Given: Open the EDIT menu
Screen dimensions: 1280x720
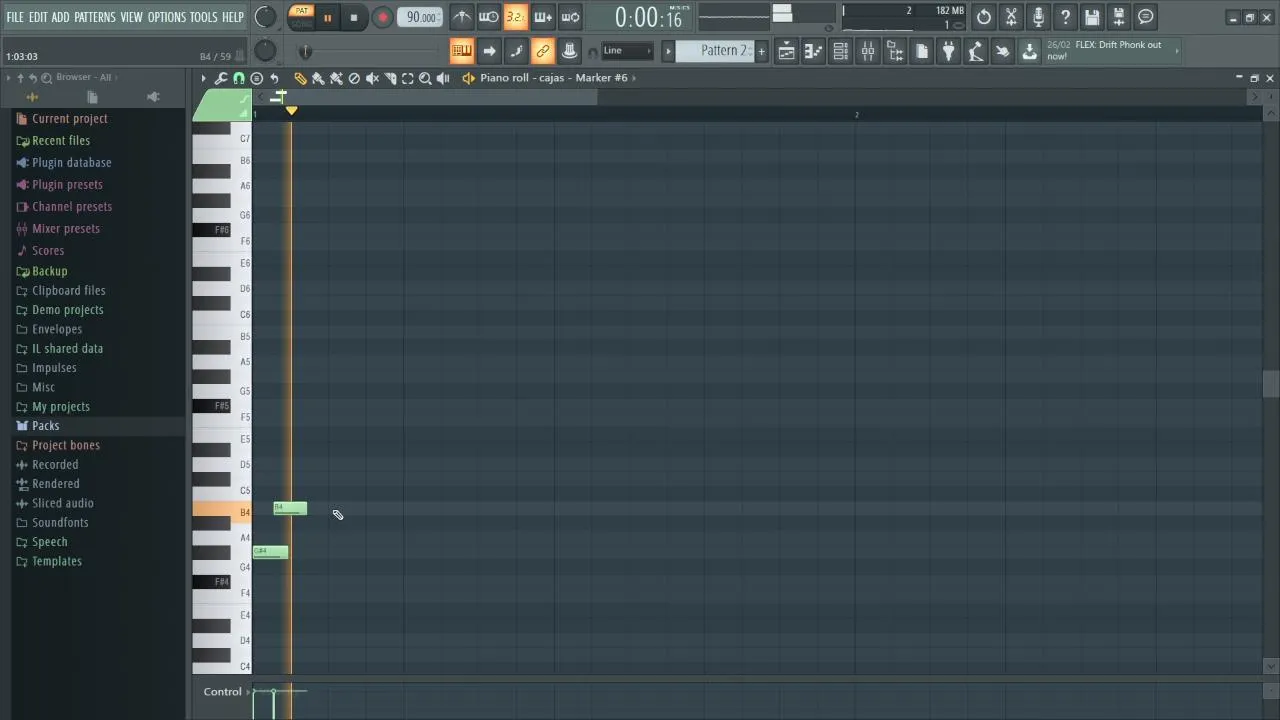Looking at the screenshot, I should point(38,17).
